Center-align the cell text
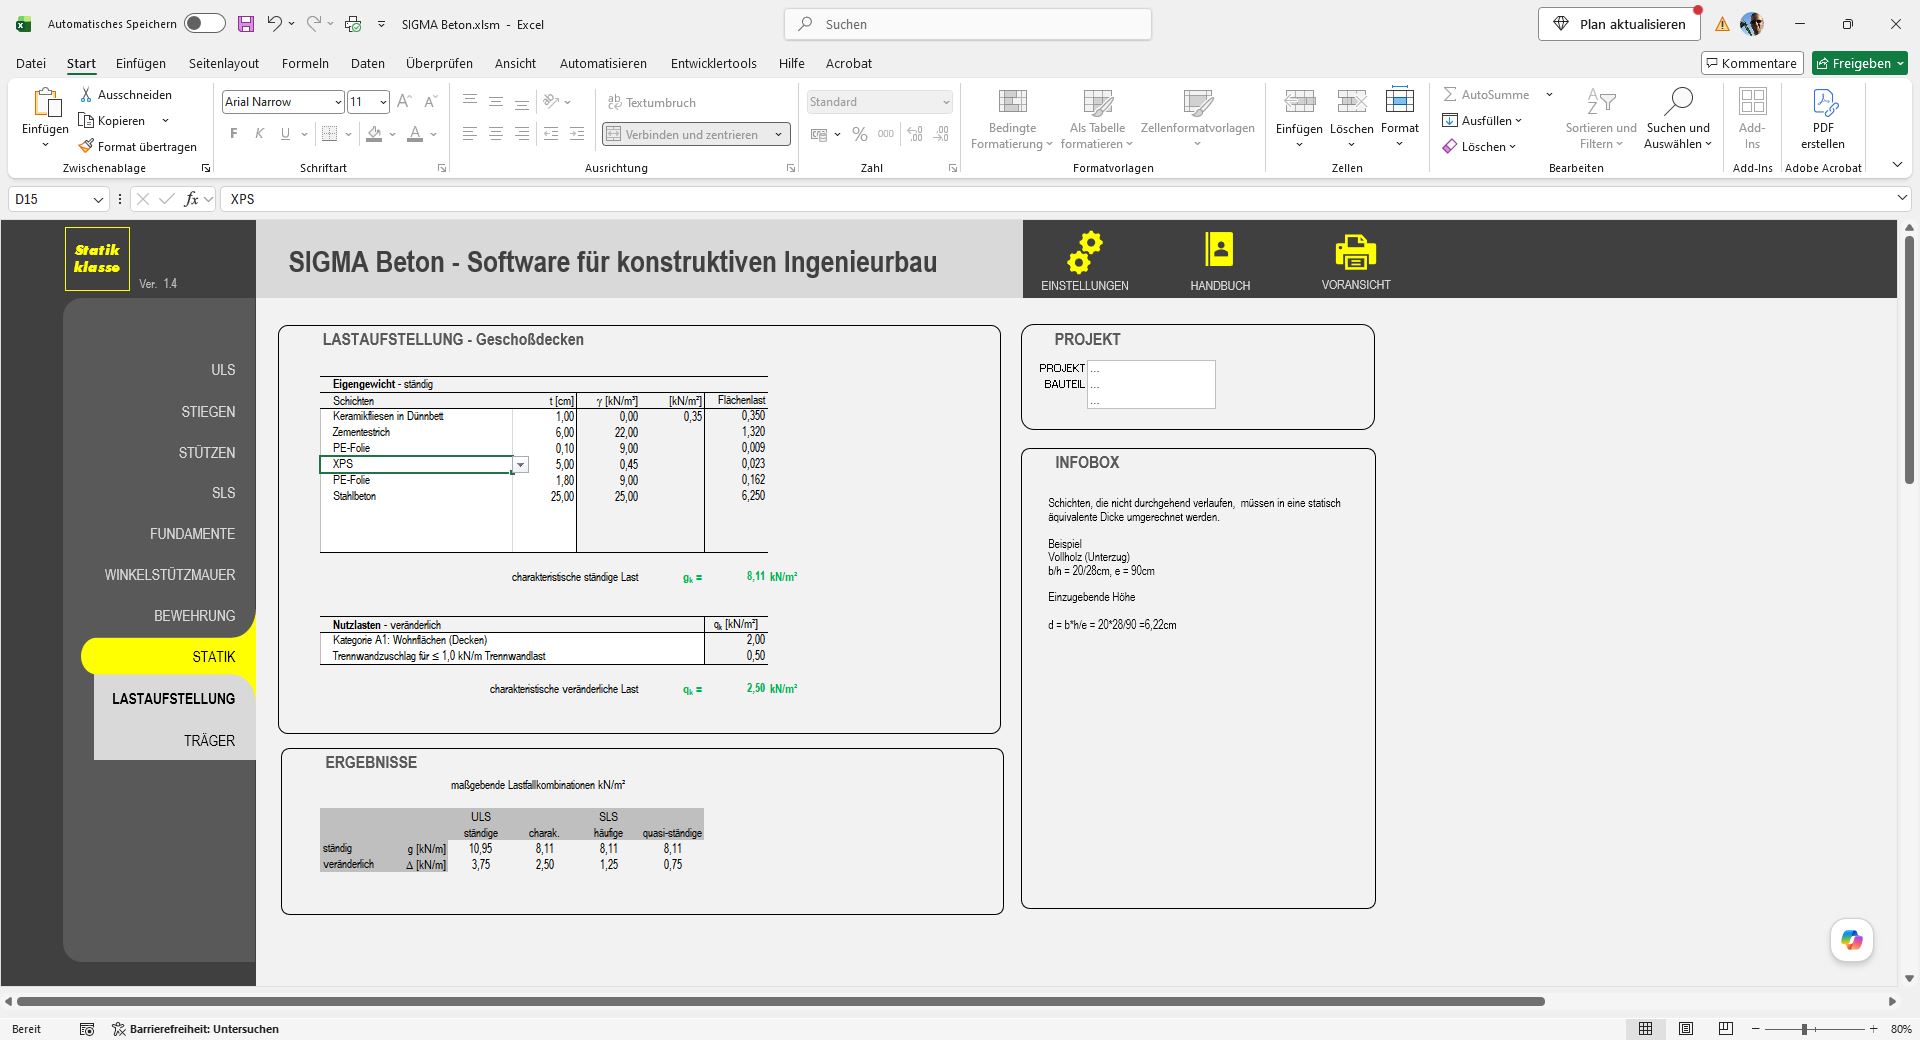The image size is (1920, 1040). [x=495, y=134]
